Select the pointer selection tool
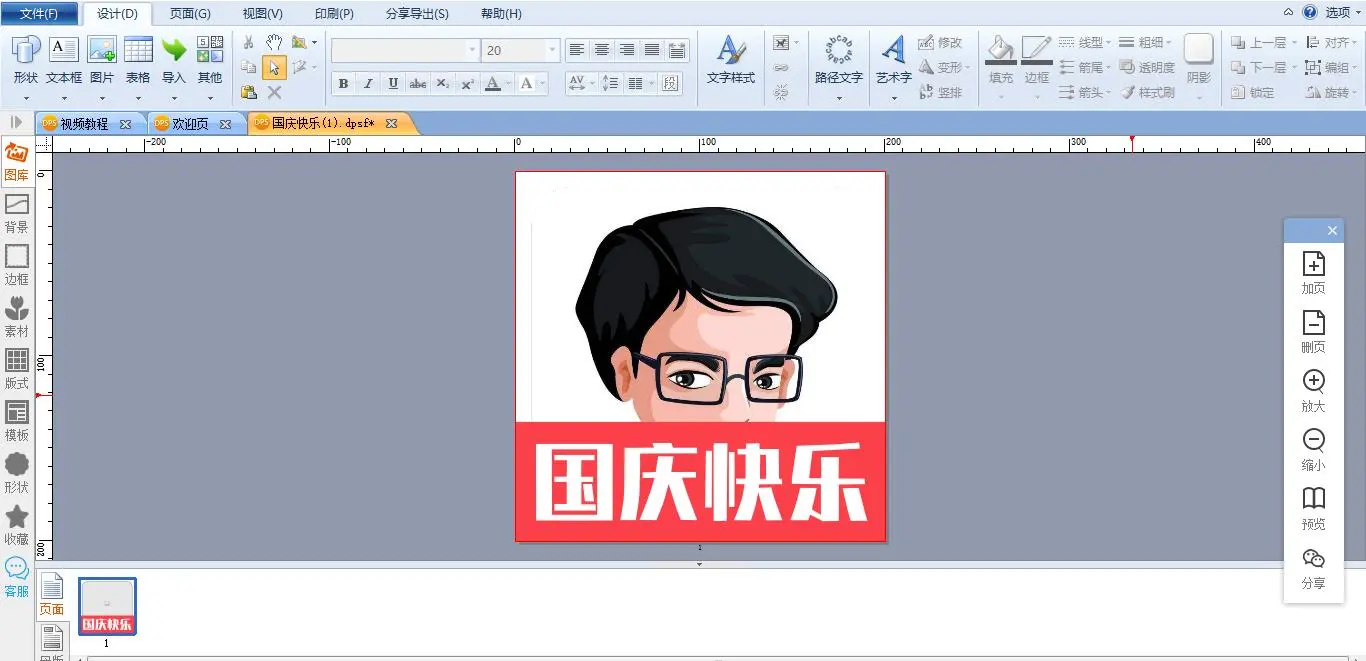The image size is (1366, 661). pos(274,68)
